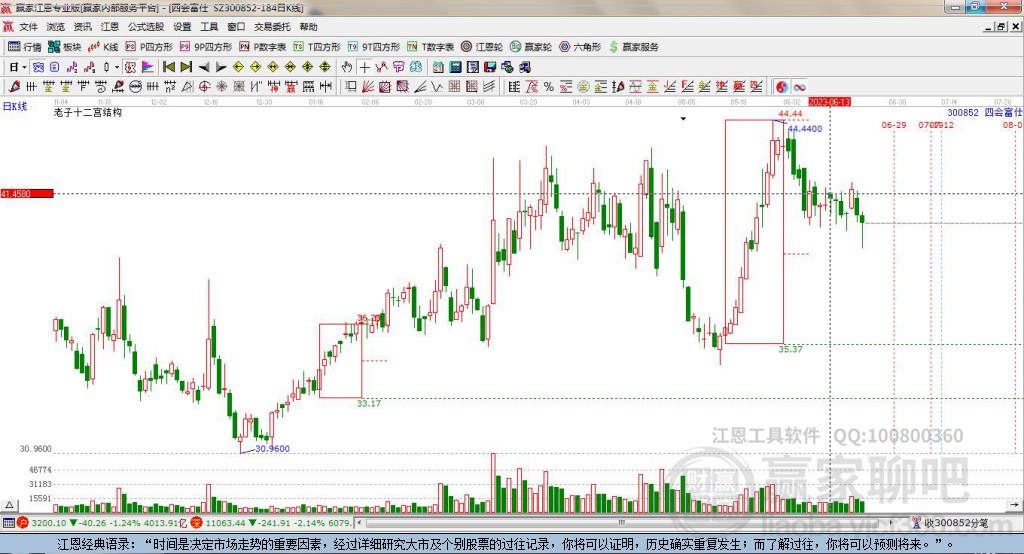Click the 老子十二宫结构 indicator label

pyautogui.click(x=88, y=112)
